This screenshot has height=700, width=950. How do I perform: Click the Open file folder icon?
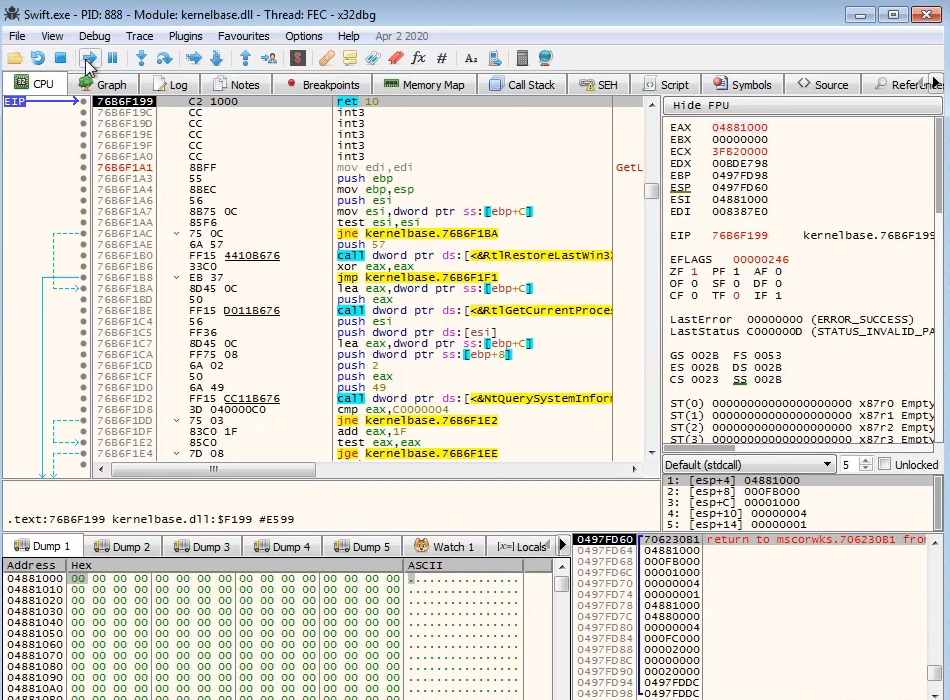[x=14, y=58]
